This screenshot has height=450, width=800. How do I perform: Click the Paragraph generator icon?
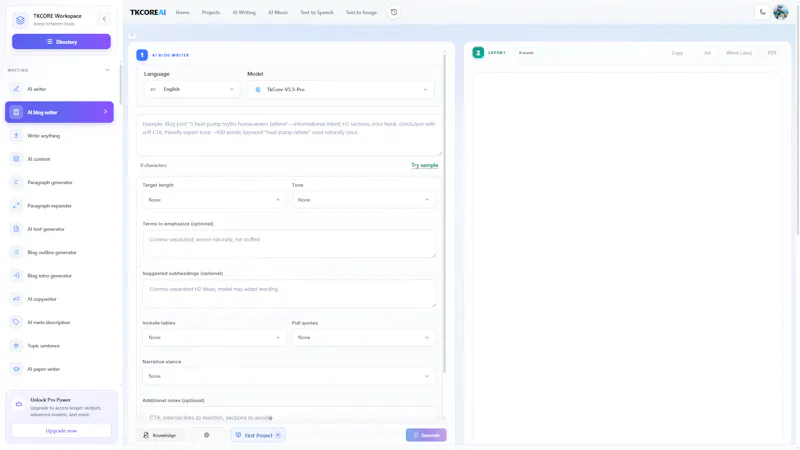16,182
